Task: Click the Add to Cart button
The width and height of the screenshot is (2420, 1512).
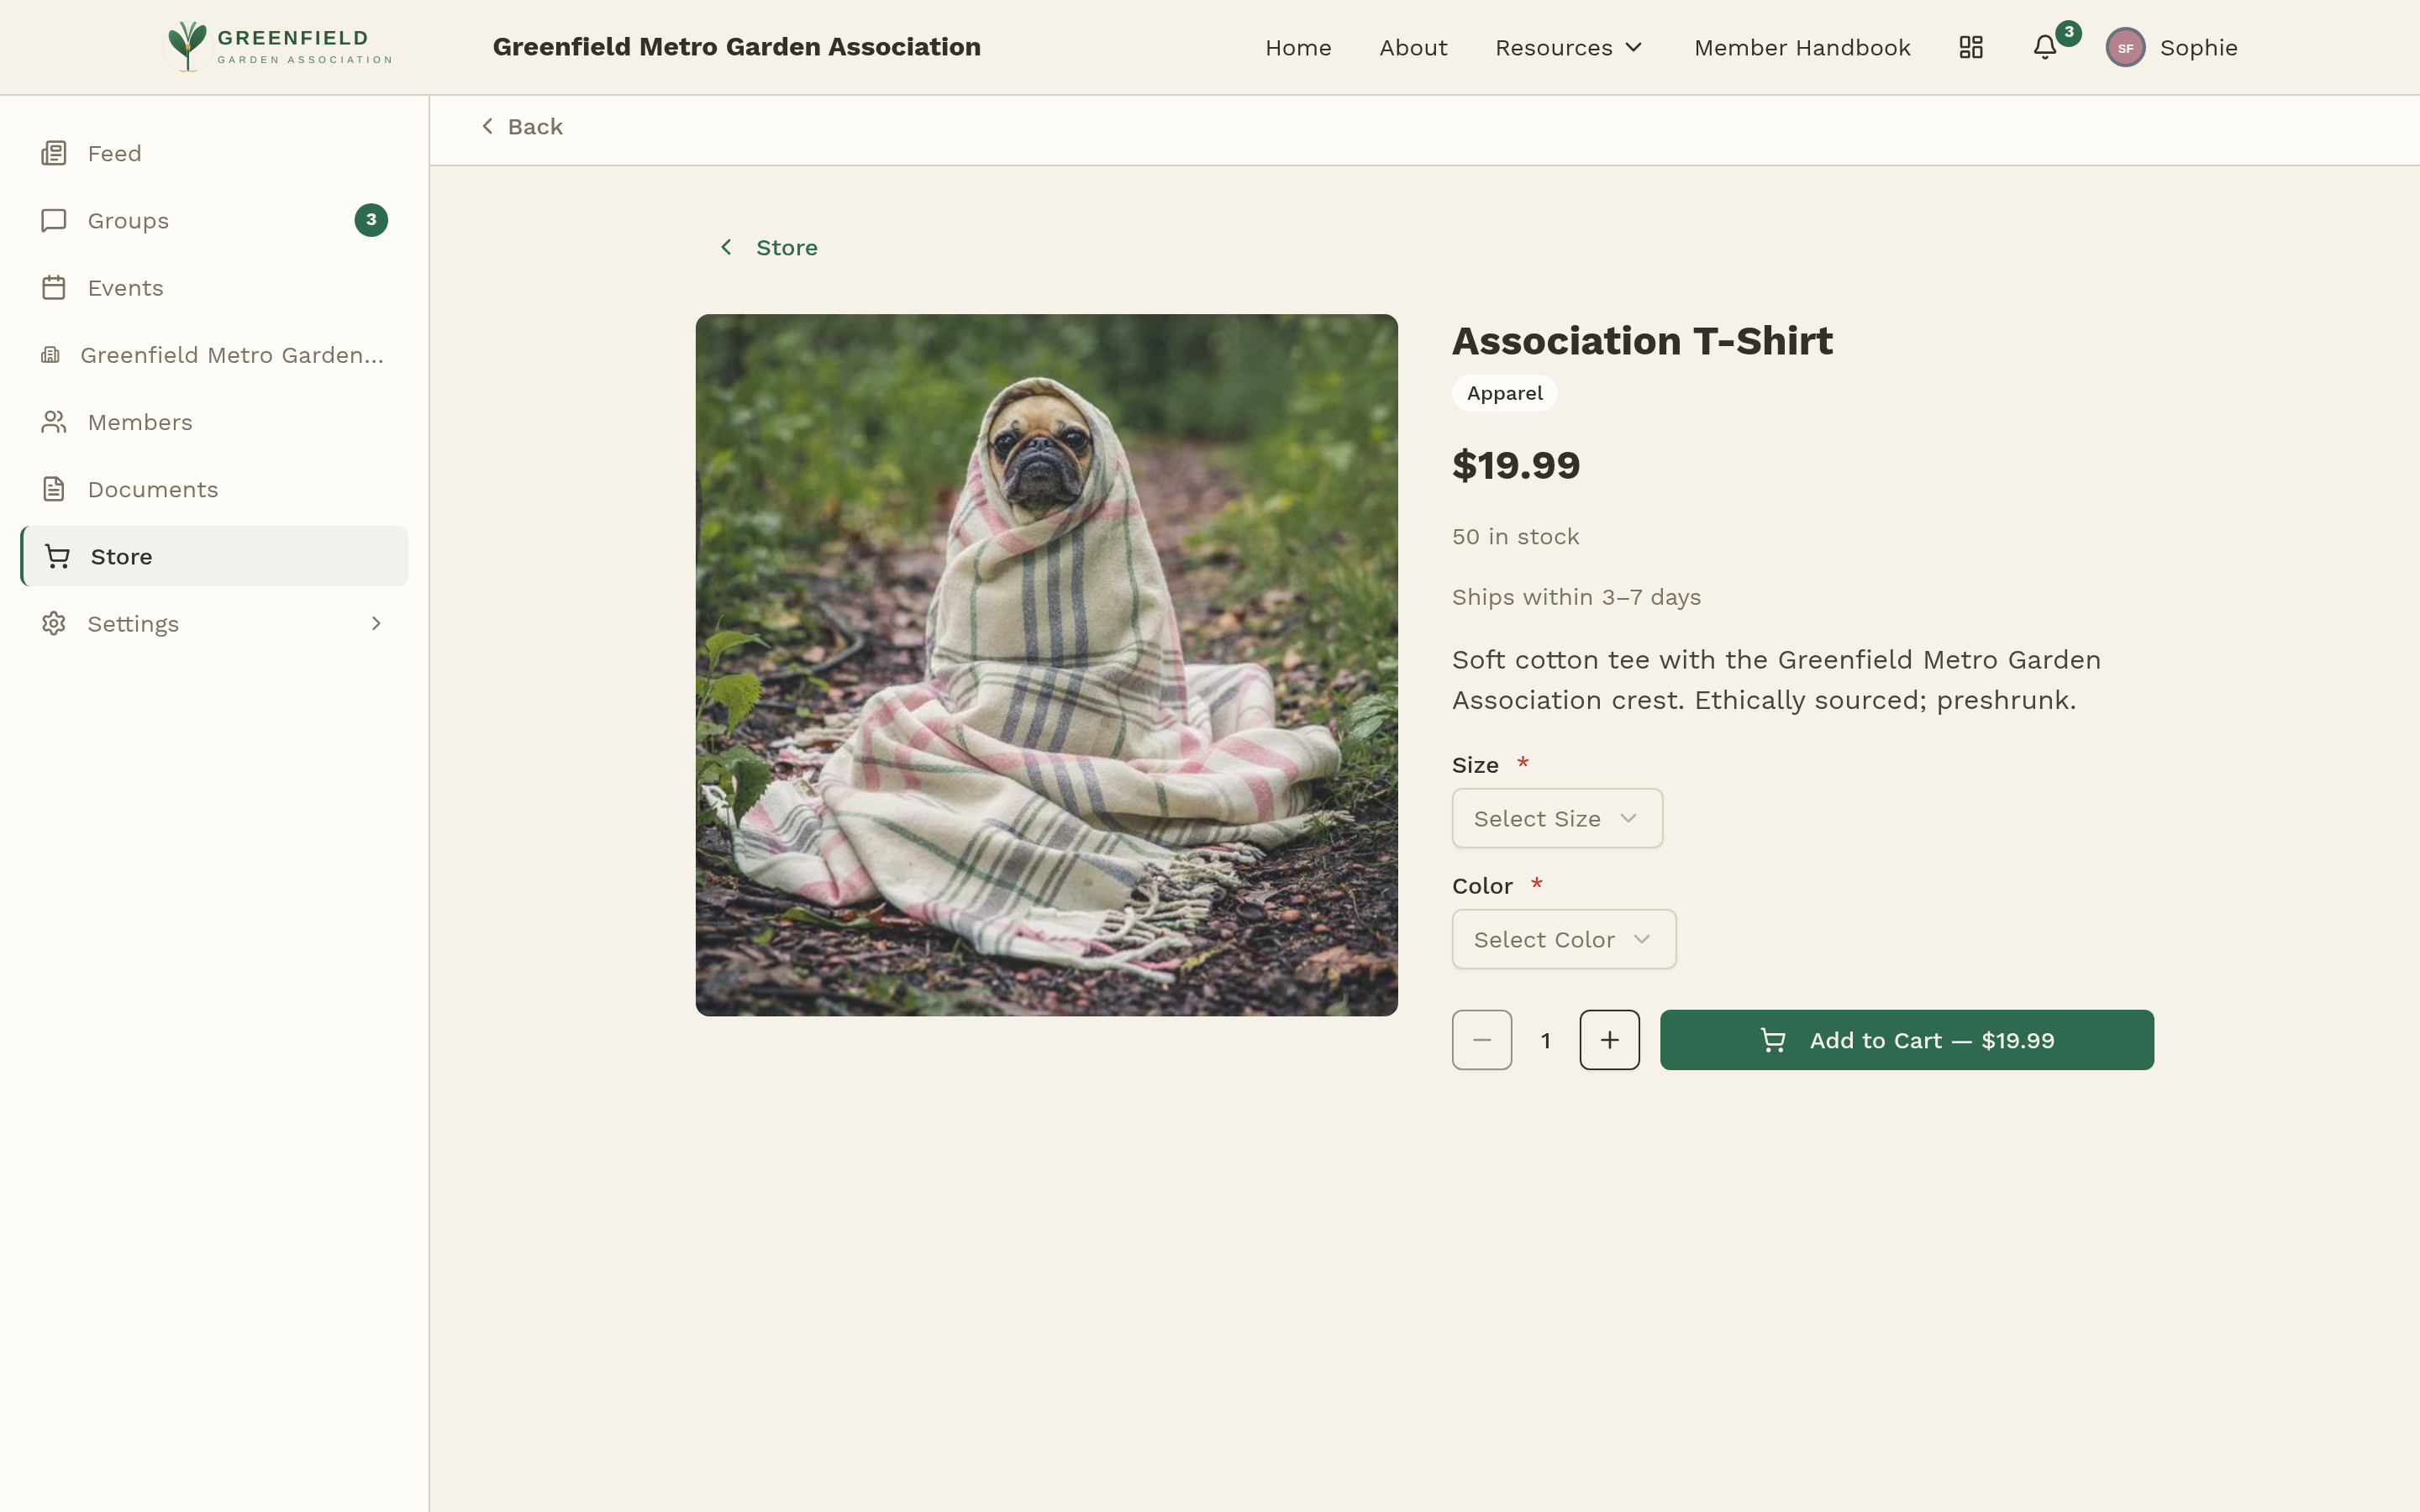Action: (1906, 1039)
